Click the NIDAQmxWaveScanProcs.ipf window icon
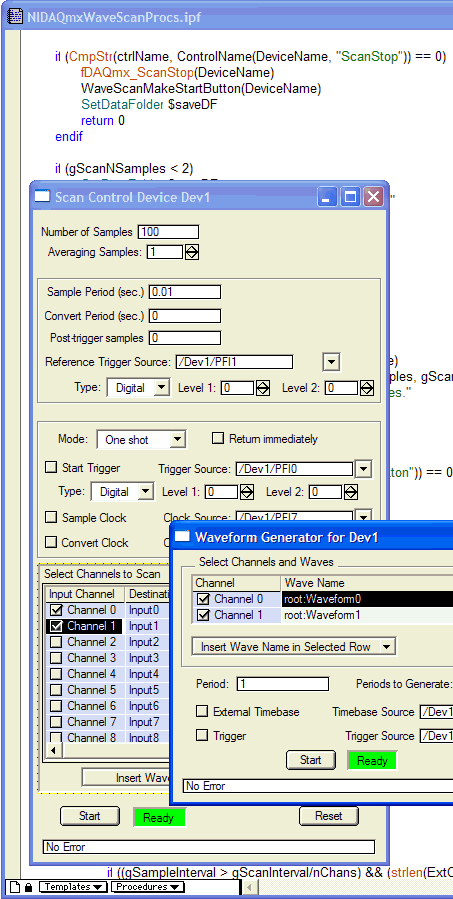 pos(15,17)
